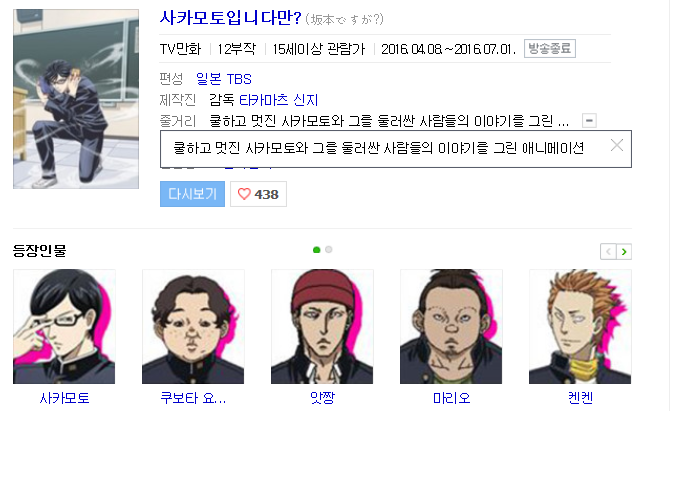Open director 타카마츠 신지 link
Viewport: 700px width, 500px height.
279,100
